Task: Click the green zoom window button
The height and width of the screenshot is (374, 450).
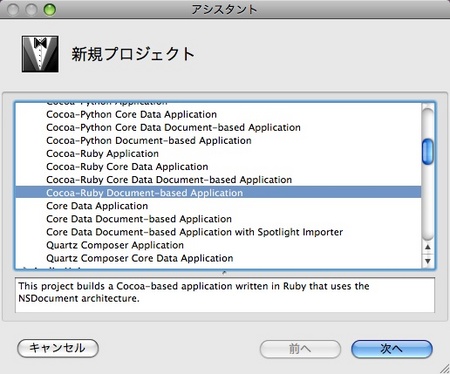Action: 50,10
